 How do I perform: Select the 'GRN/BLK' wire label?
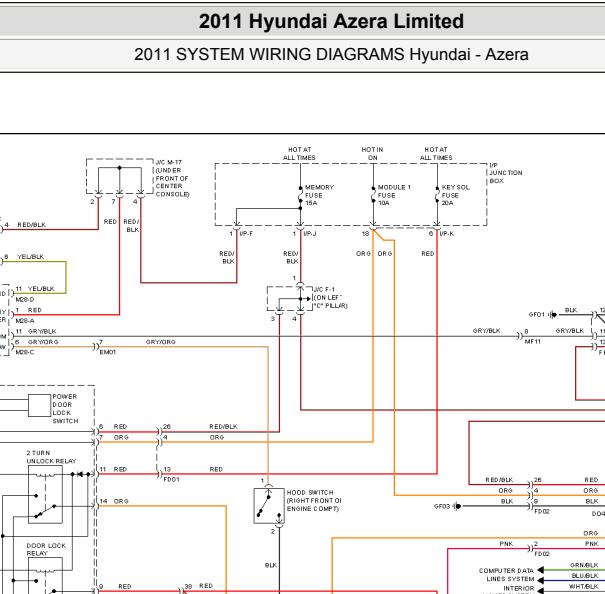[x=584, y=565]
